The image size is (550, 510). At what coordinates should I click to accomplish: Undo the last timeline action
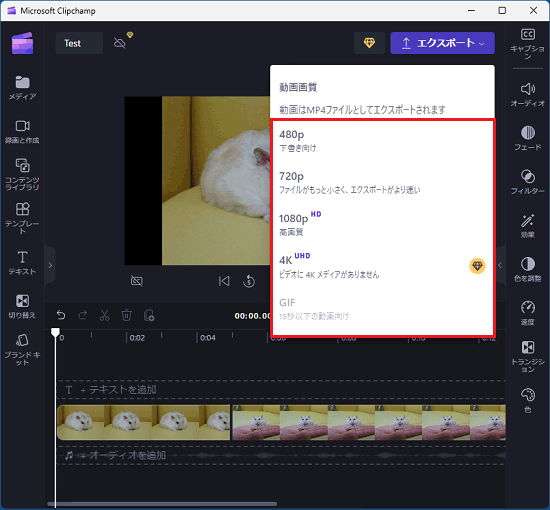click(61, 315)
